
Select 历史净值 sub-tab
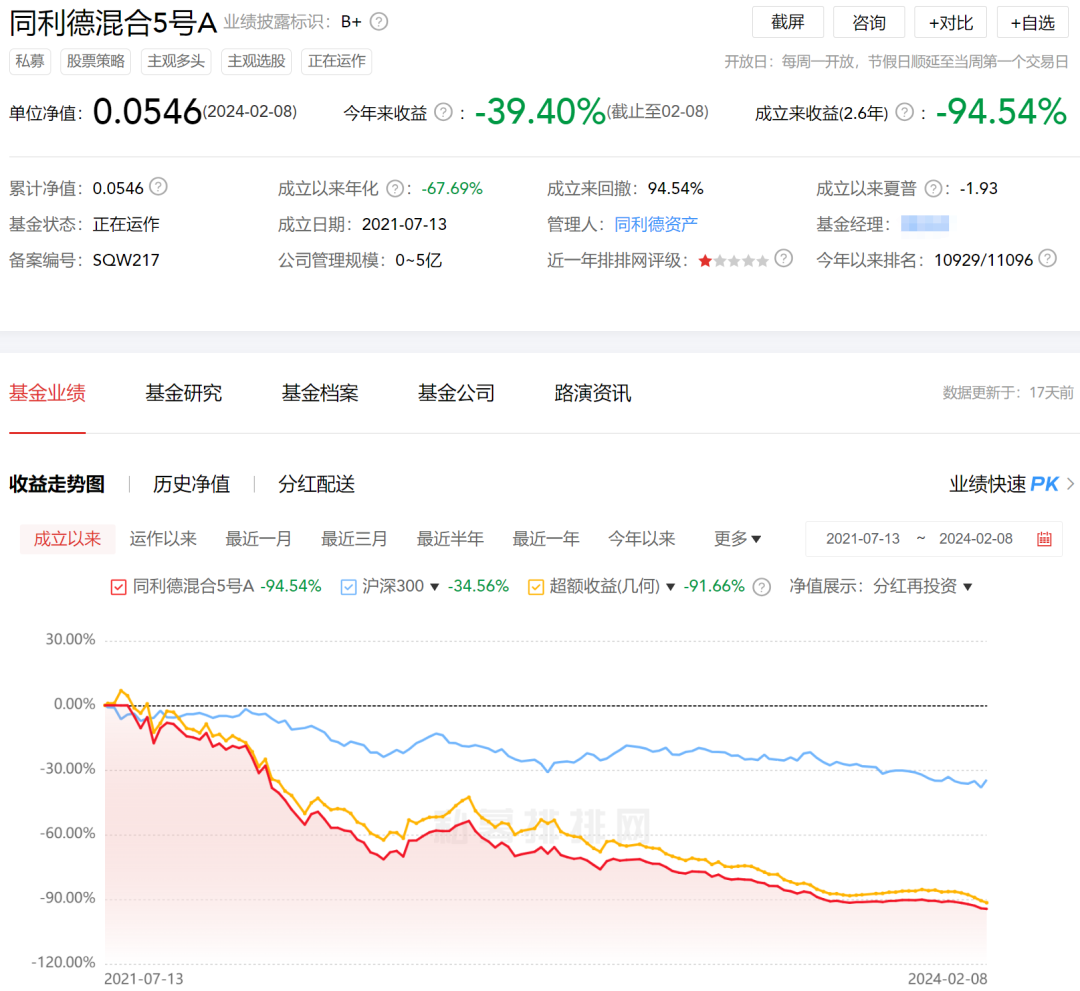pos(191,484)
